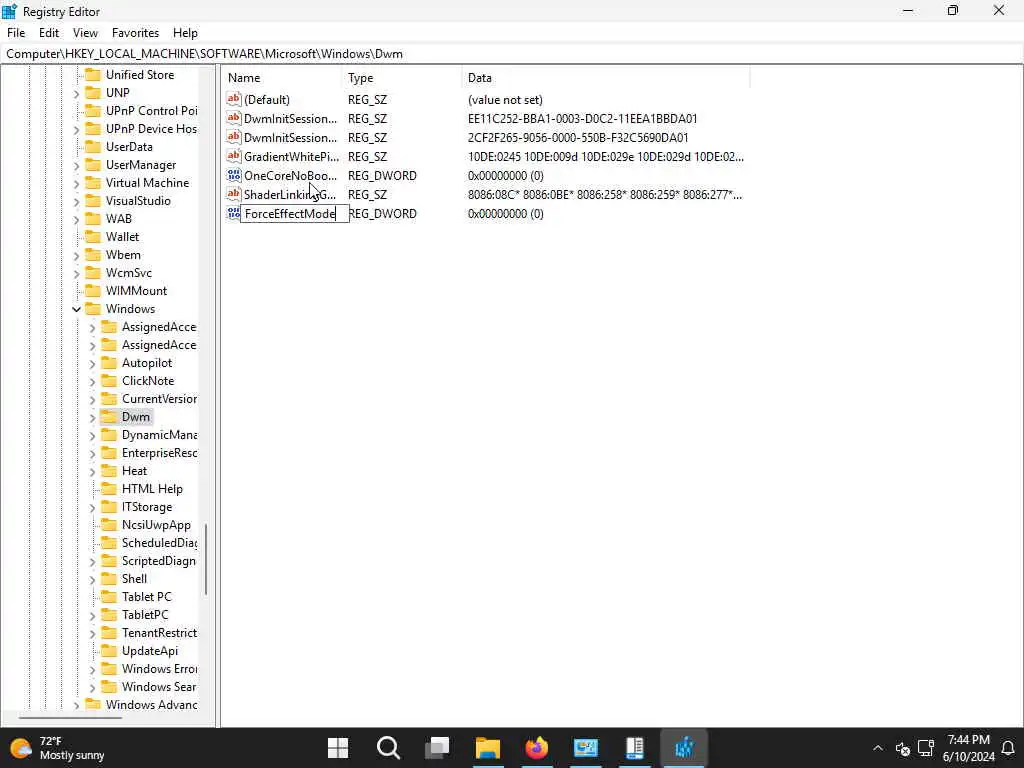Click the ShaderLinking 8086:08C* data cell
1024x768 pixels.
tap(605, 194)
